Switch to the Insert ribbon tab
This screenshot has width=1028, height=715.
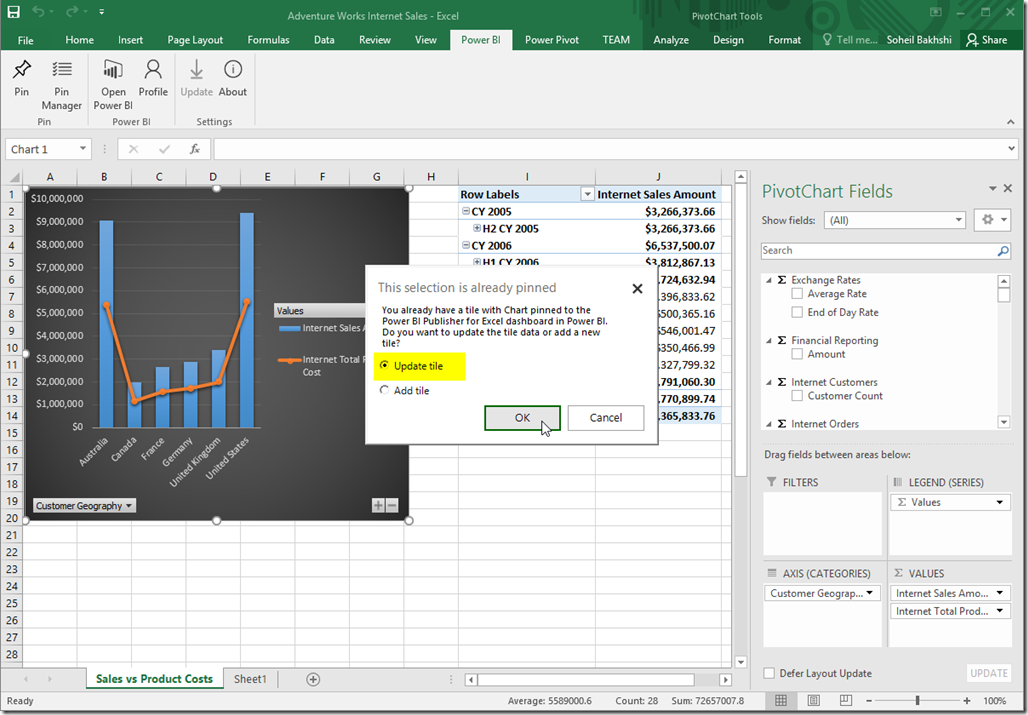(130, 40)
